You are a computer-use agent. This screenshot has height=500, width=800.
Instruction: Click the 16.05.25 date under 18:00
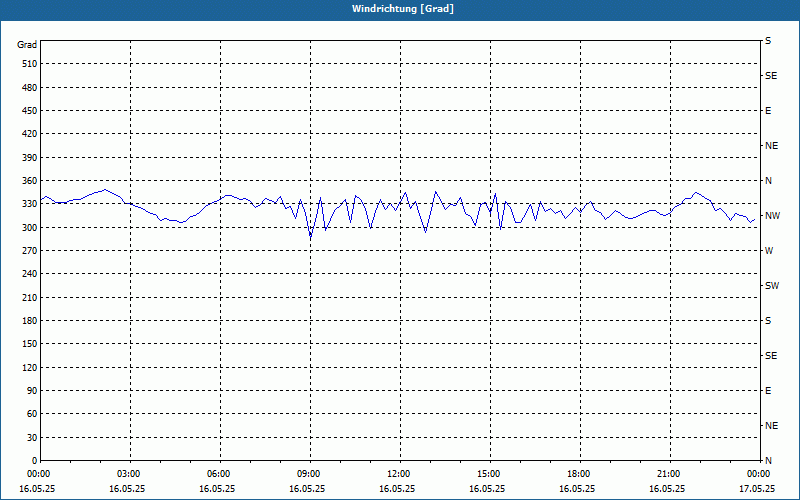click(577, 489)
